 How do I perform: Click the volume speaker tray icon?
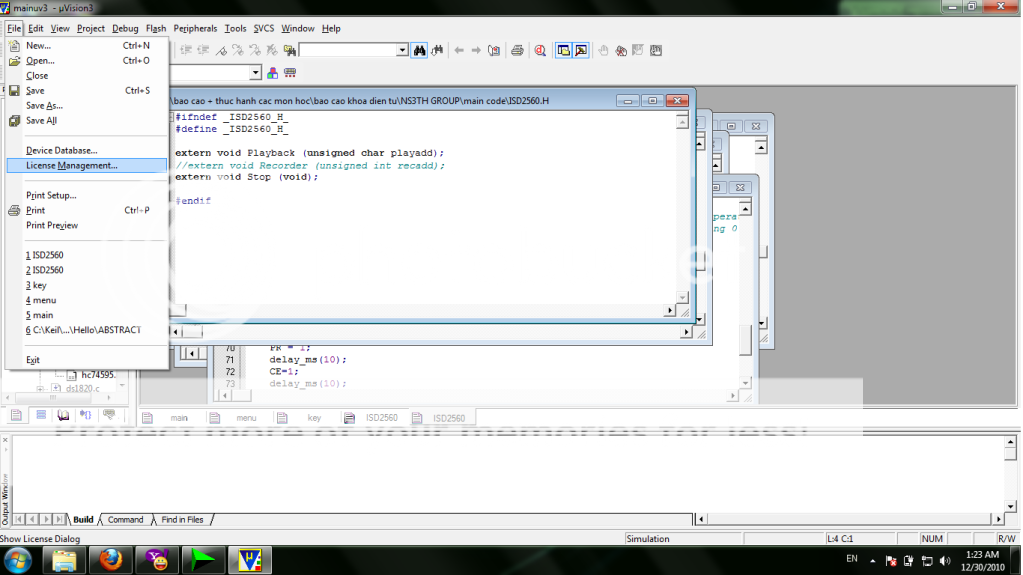tap(946, 560)
